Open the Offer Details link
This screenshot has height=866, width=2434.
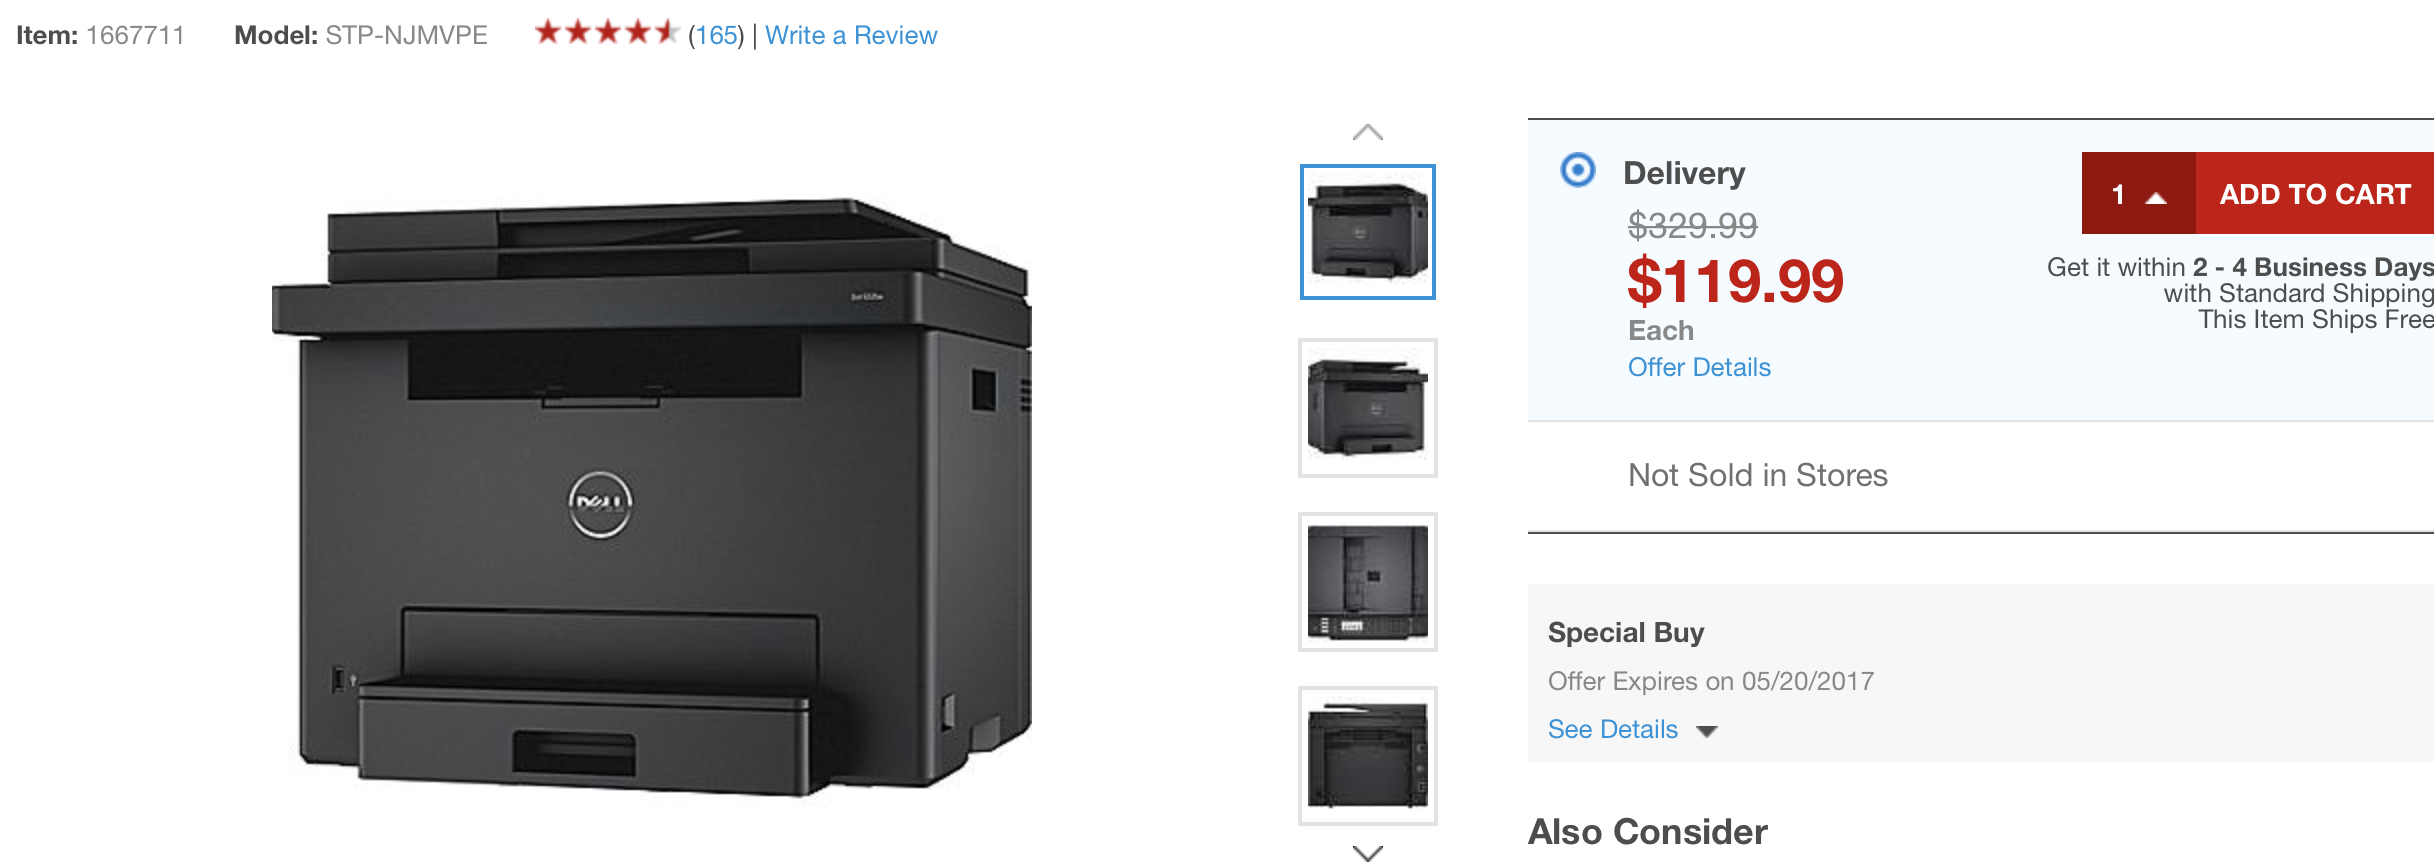(1699, 367)
